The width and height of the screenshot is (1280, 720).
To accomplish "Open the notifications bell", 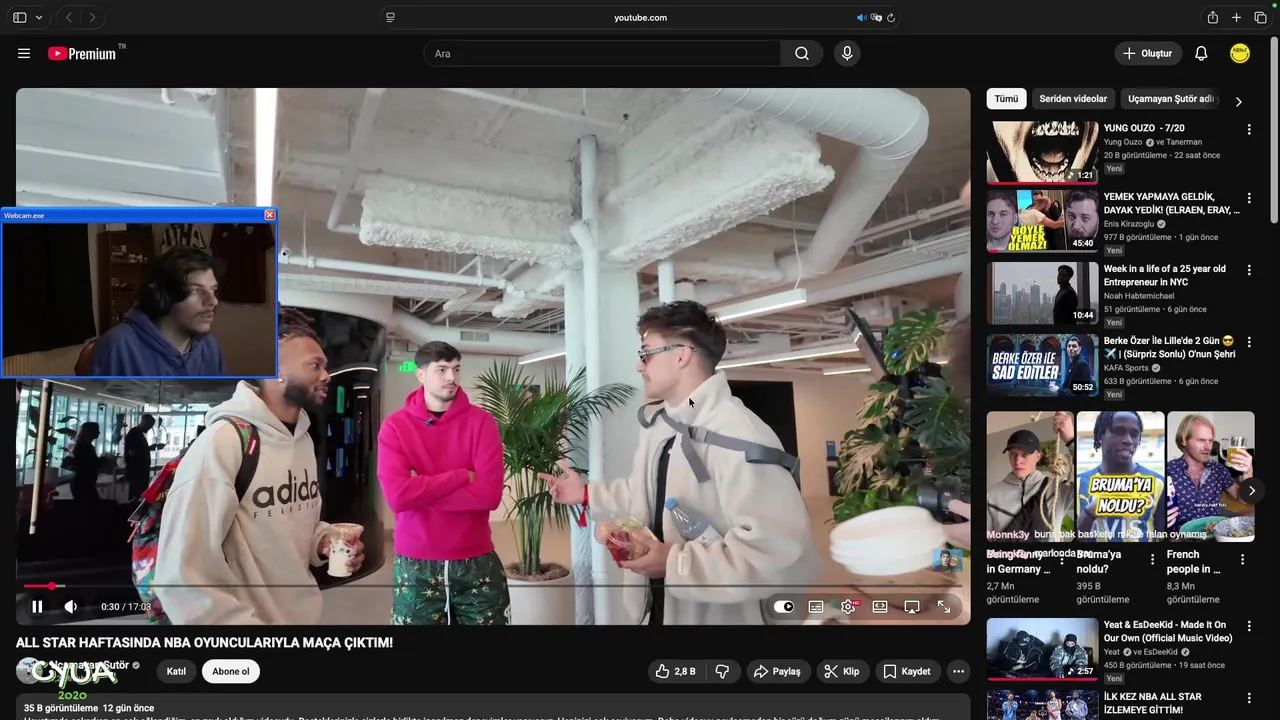I will coord(1201,54).
